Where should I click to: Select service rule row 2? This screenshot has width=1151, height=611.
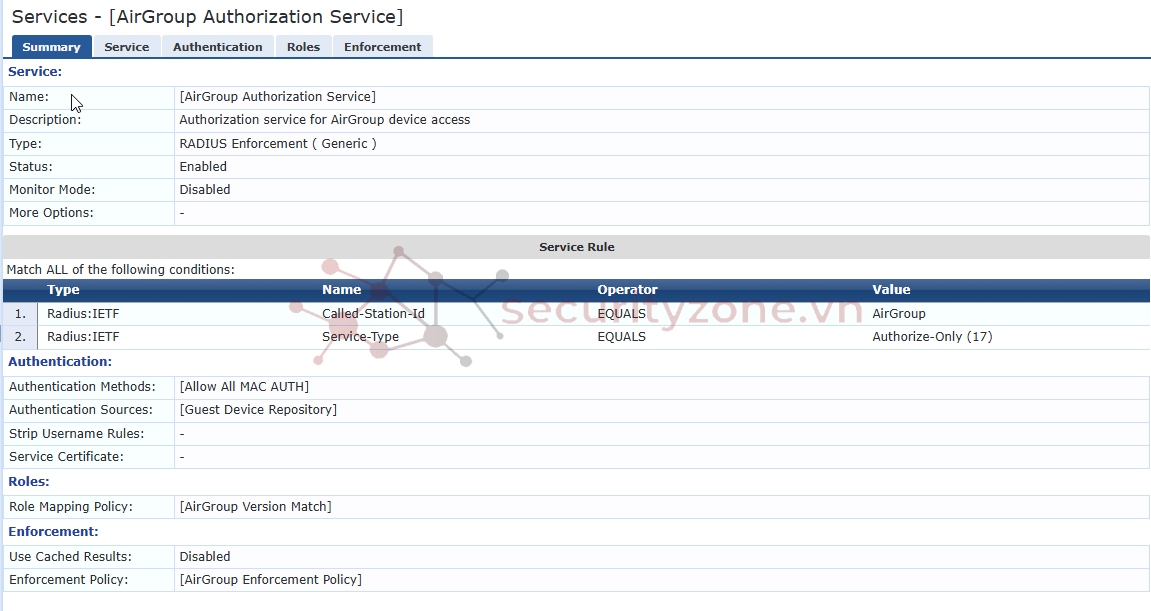point(20,337)
